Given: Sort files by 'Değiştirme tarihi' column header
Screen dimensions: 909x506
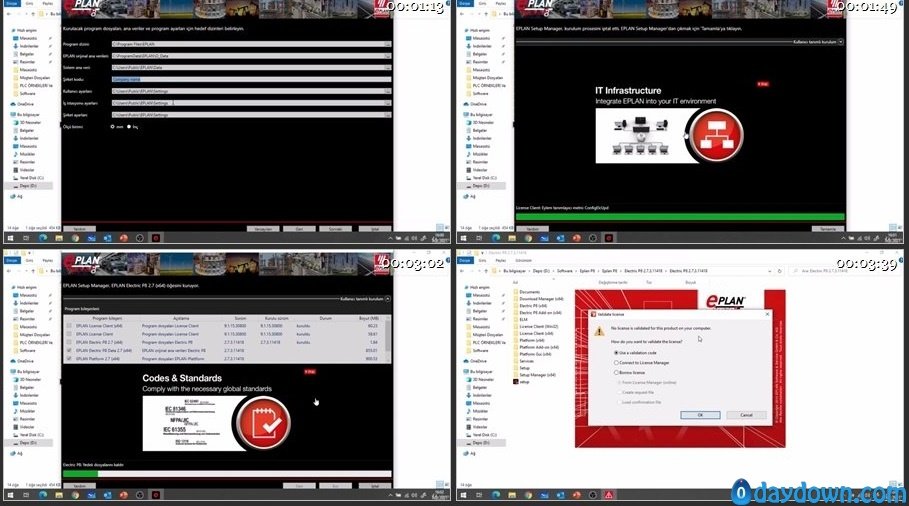Looking at the screenshot, I should (613, 282).
